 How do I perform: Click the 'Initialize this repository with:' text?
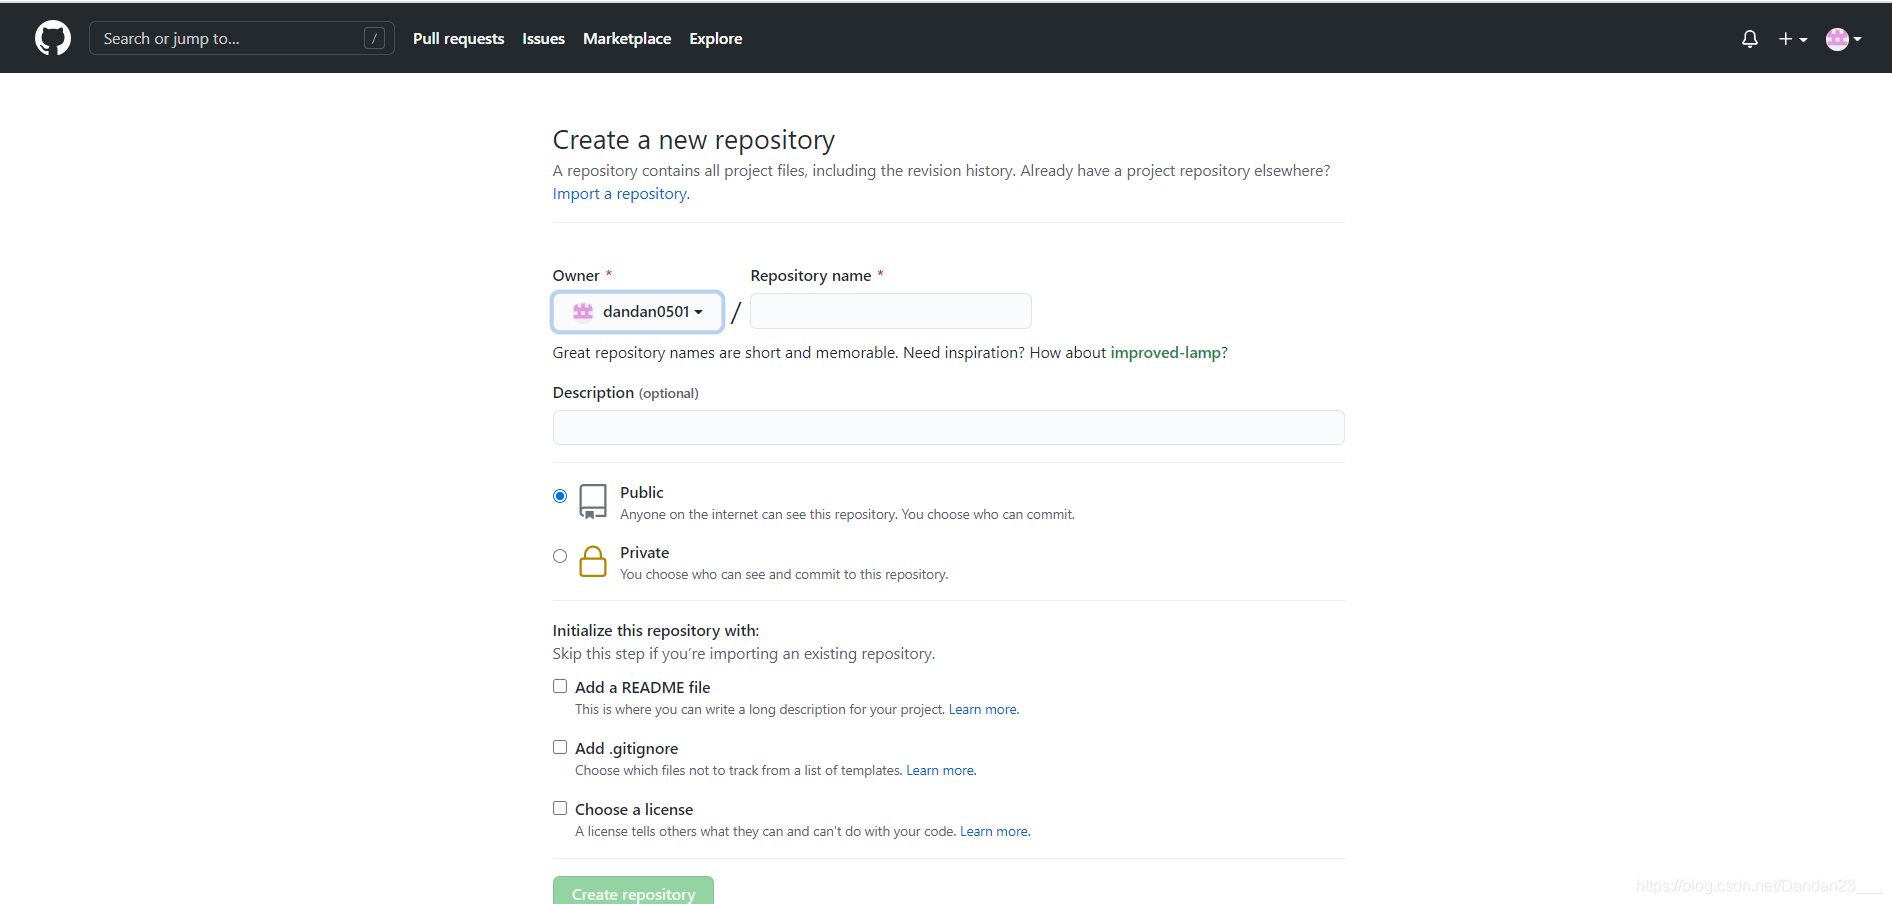[x=656, y=631]
